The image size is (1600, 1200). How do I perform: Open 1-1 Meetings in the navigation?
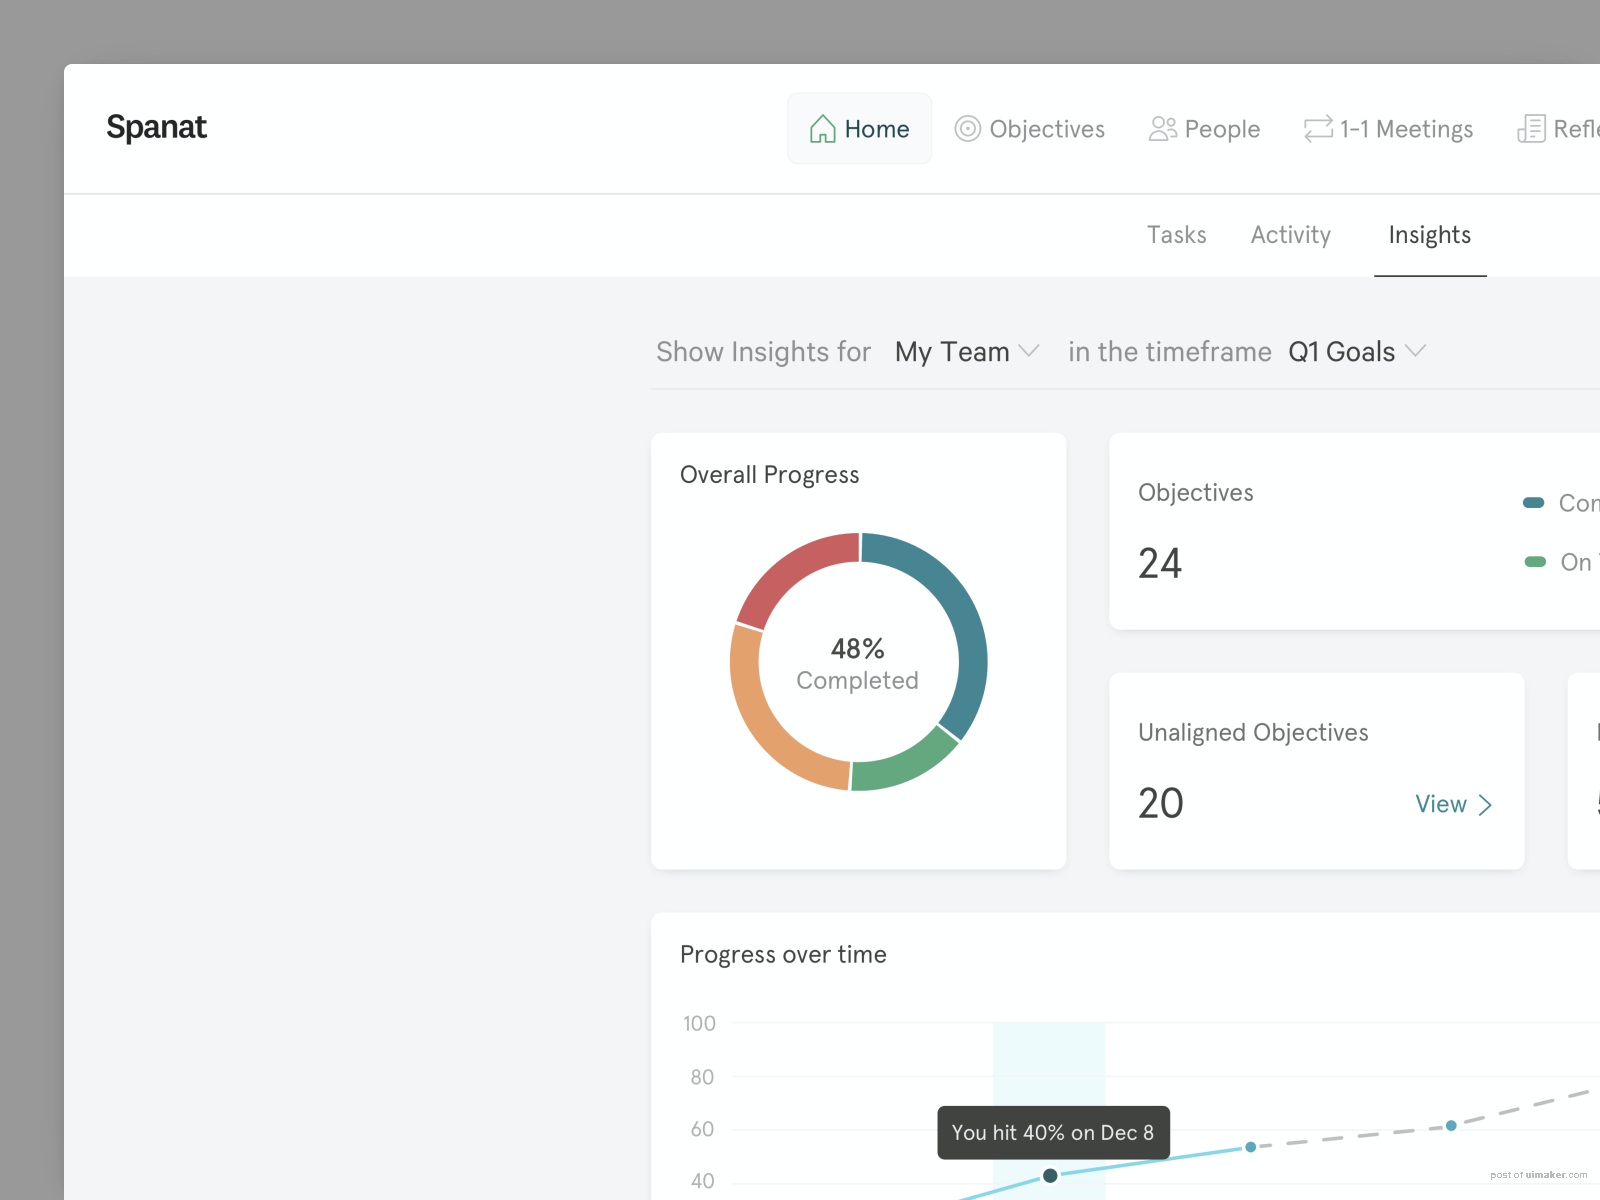[1388, 128]
